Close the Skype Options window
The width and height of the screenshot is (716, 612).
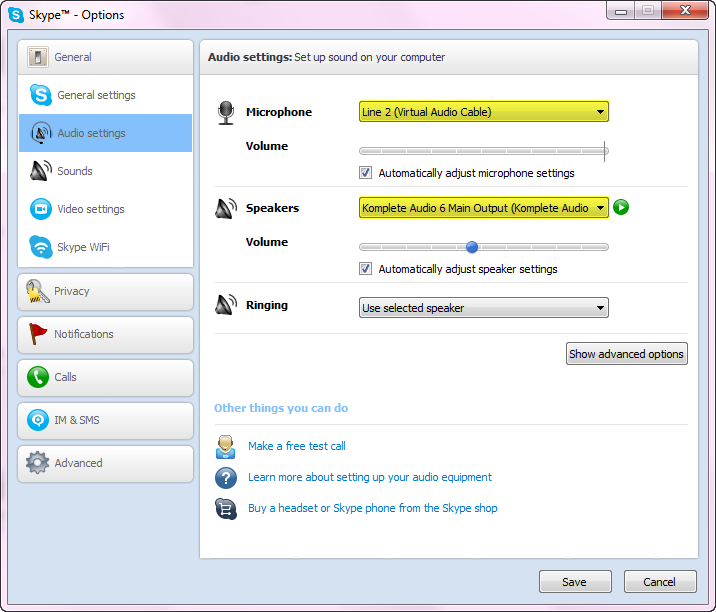684,10
